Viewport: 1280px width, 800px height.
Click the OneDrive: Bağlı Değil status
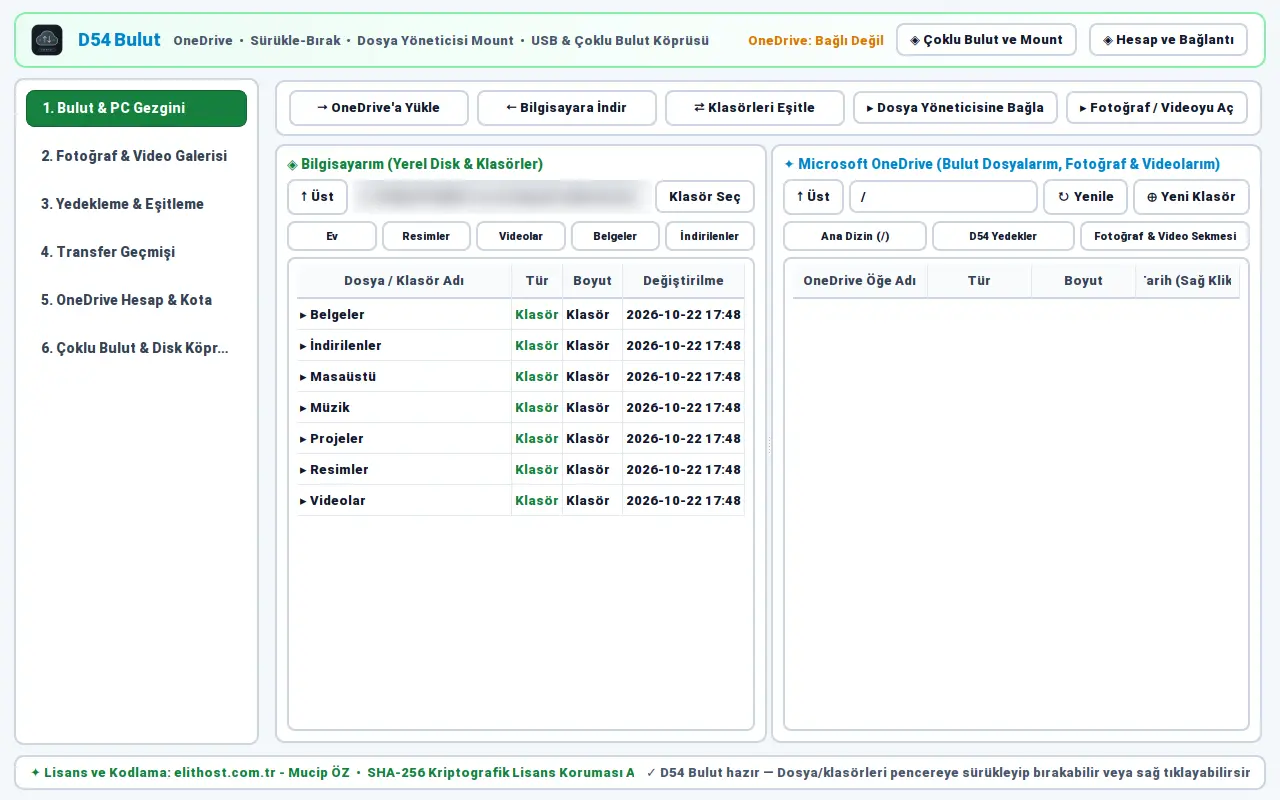(816, 41)
